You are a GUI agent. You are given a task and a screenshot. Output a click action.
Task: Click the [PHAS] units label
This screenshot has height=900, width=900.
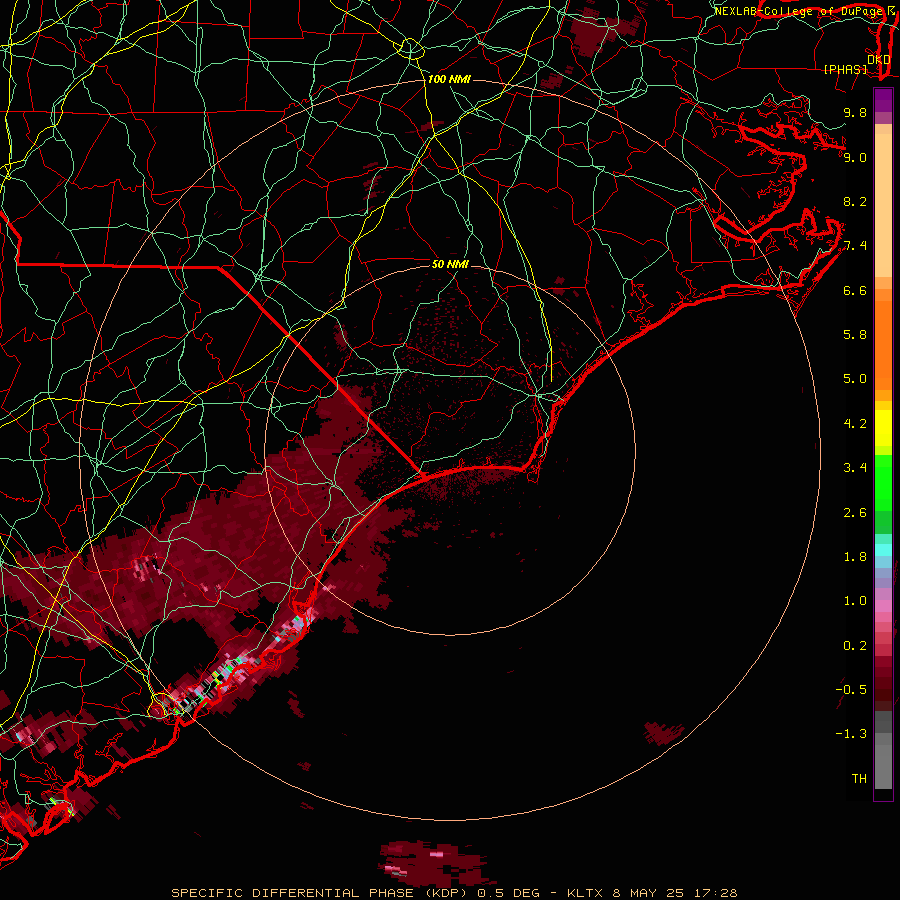pos(845,70)
